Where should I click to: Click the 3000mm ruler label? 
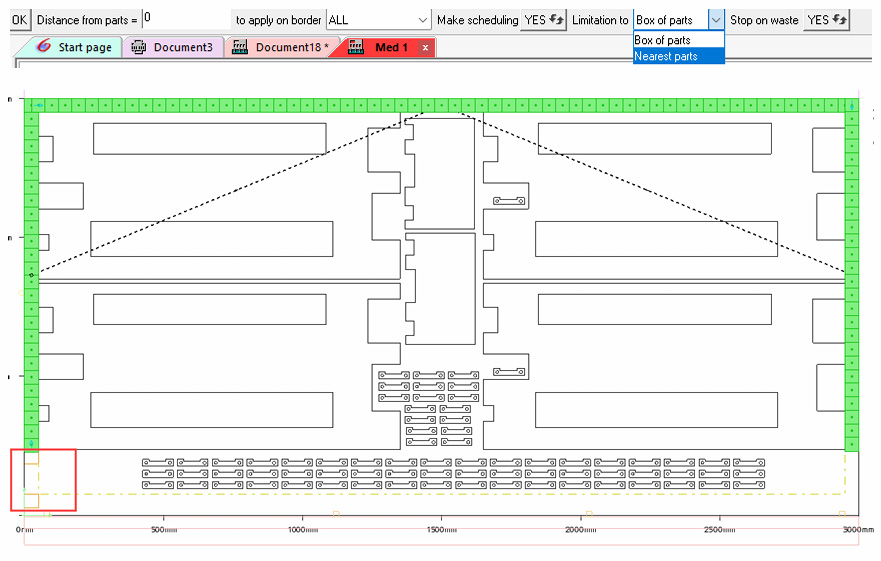click(x=859, y=530)
